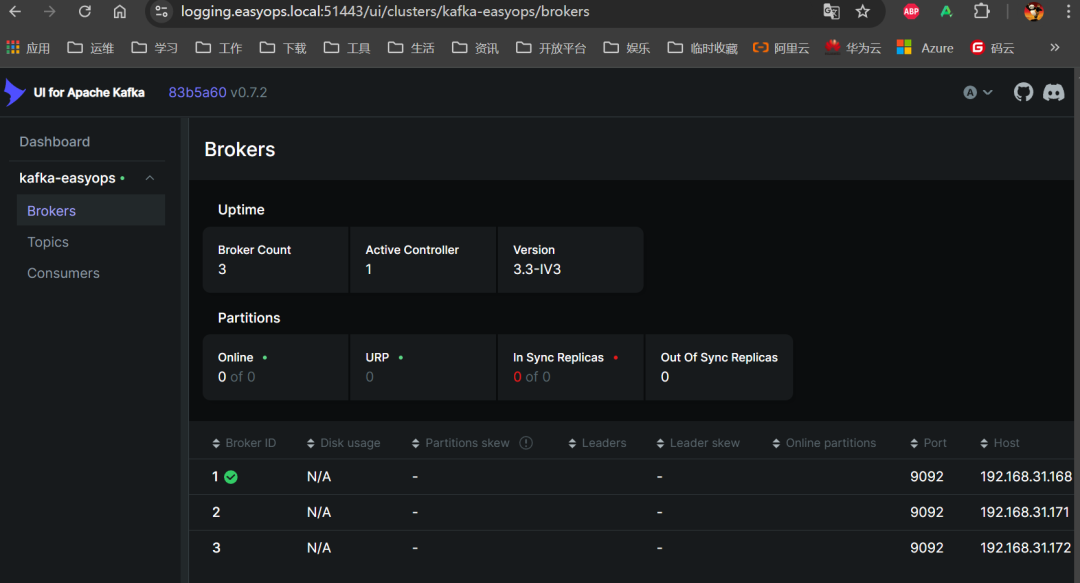
Task: Open the Discord icon link
Action: pos(1054,92)
